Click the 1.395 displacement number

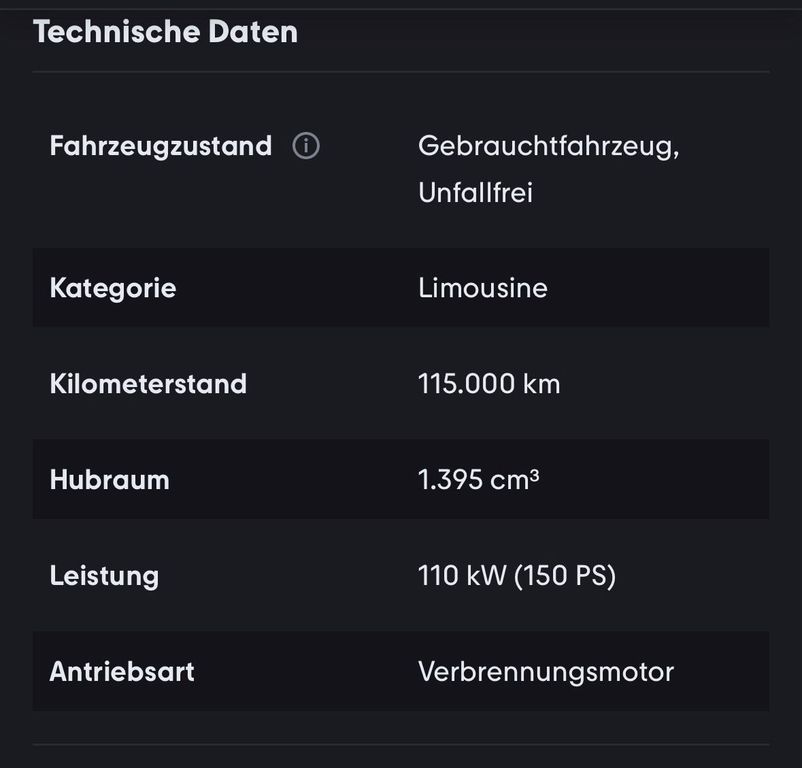tap(450, 480)
